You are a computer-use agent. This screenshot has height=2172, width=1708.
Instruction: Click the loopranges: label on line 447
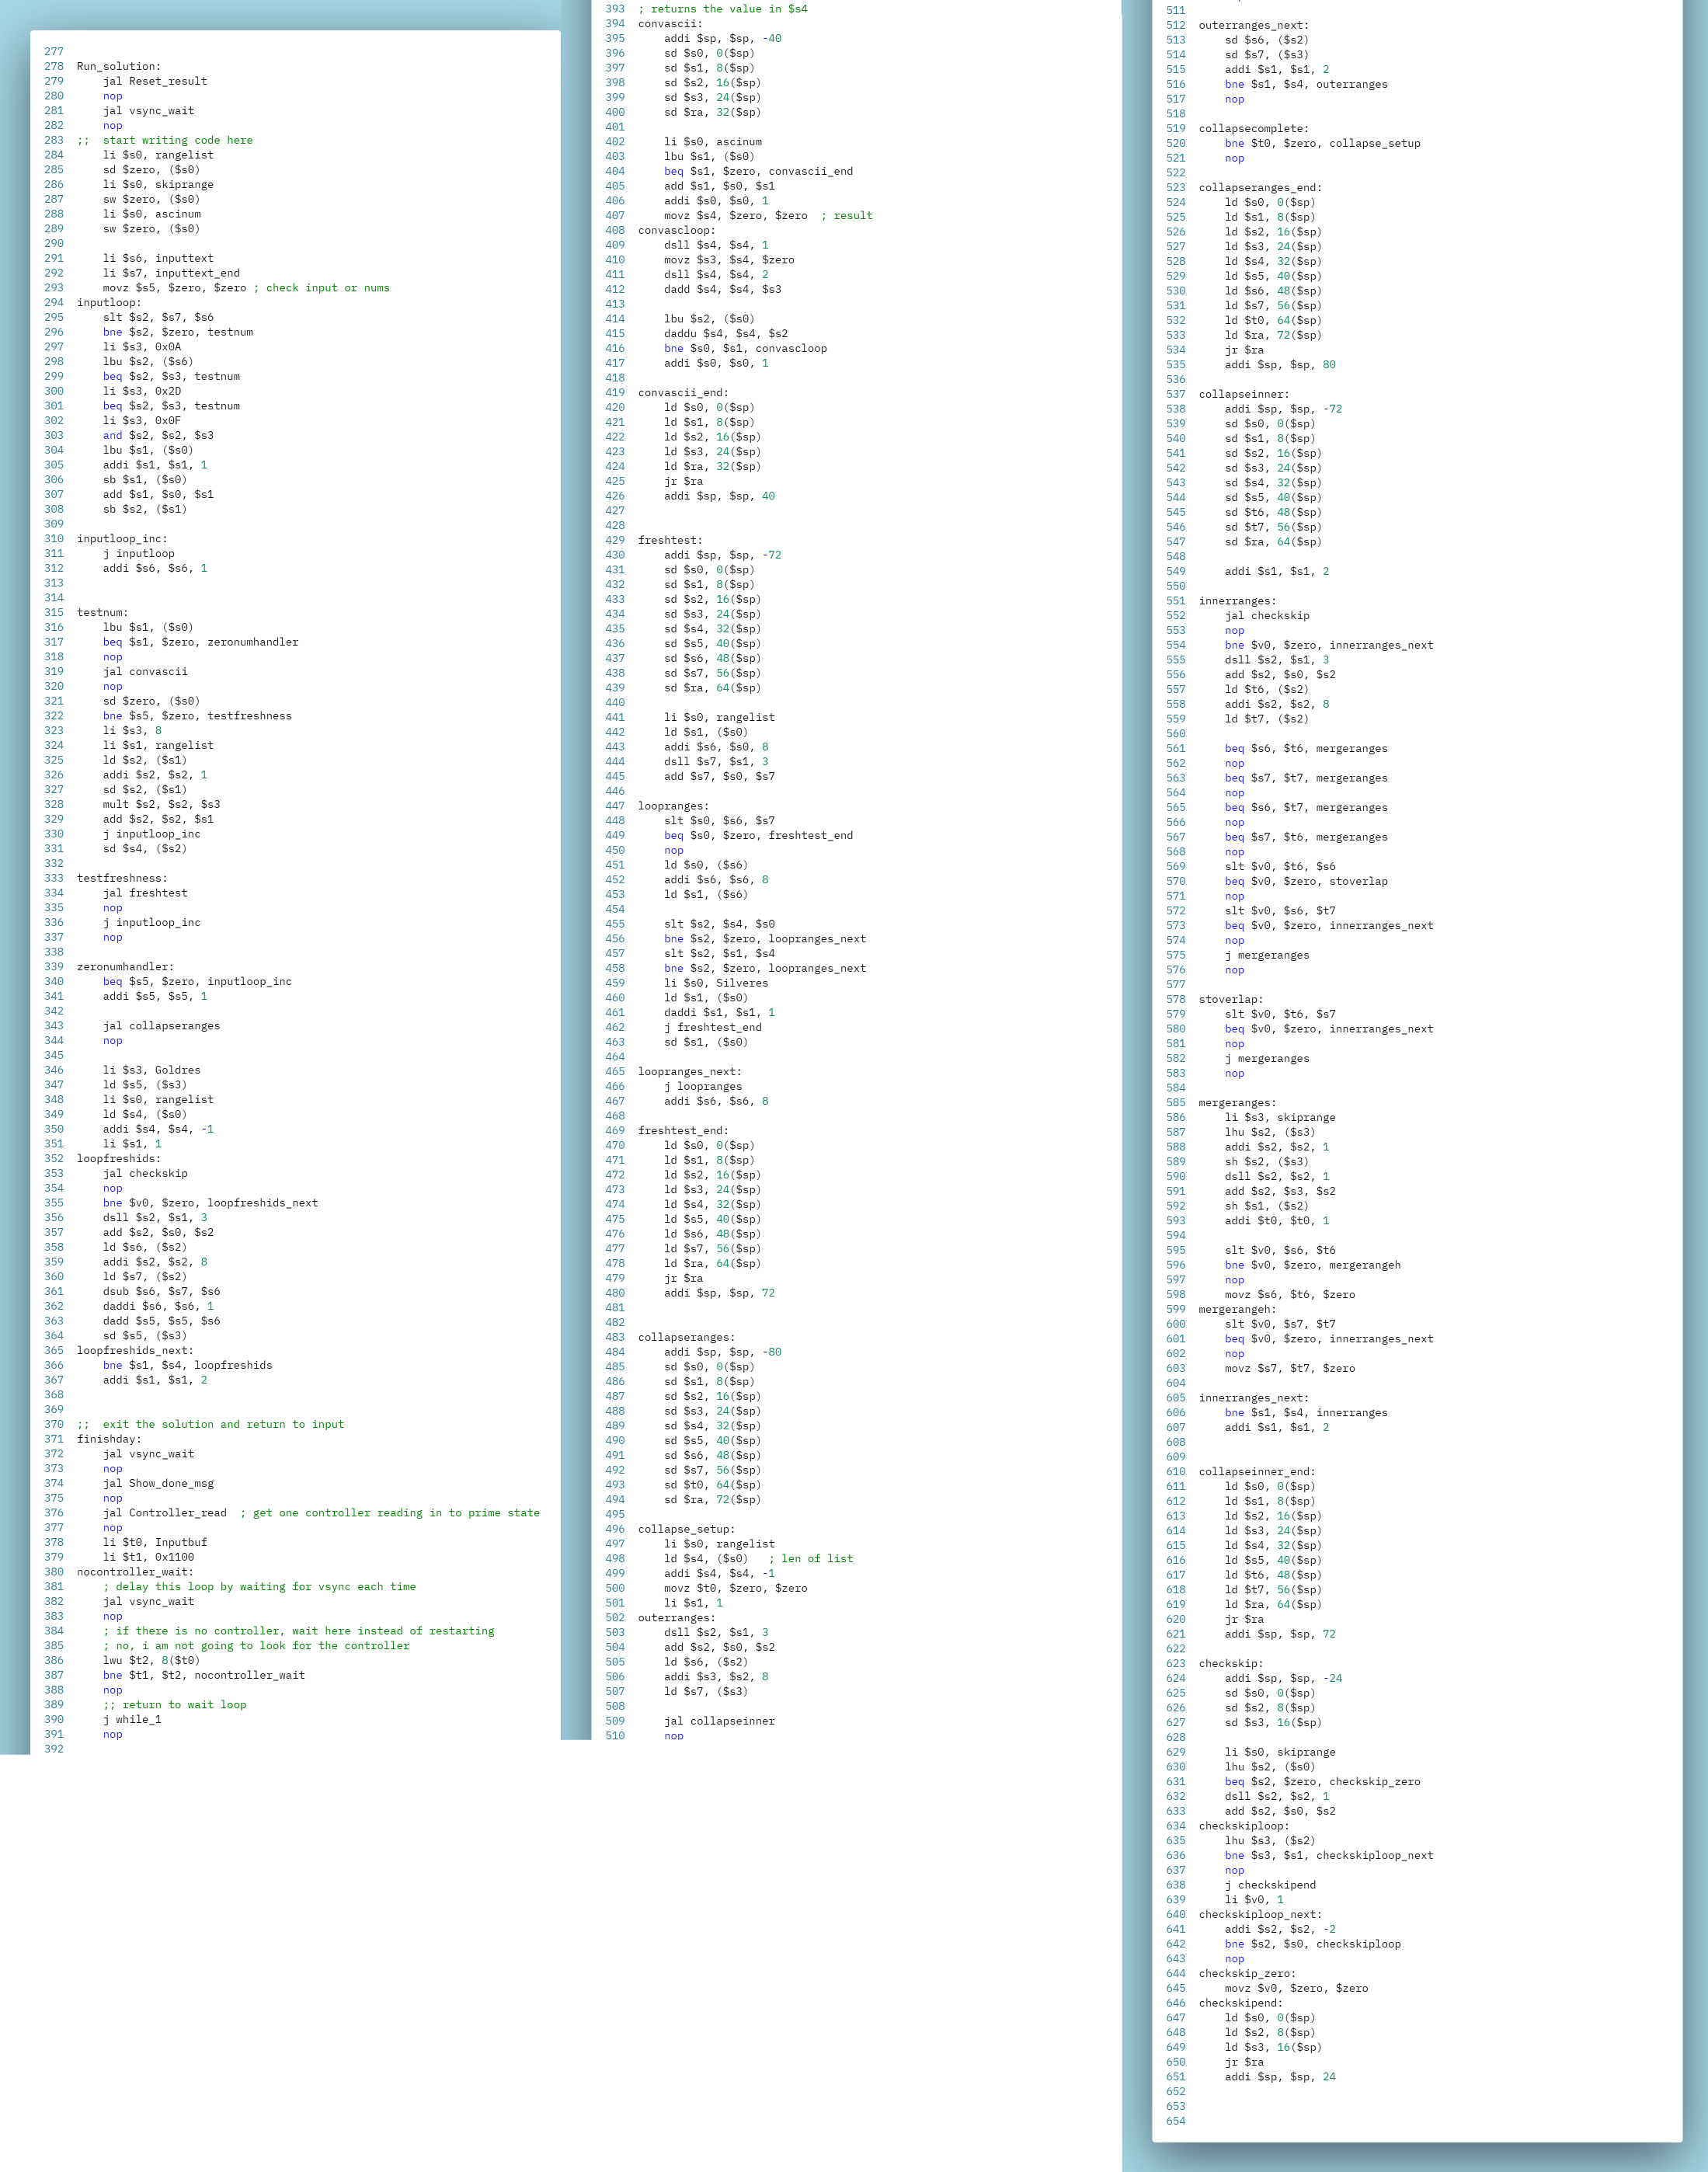click(x=673, y=806)
